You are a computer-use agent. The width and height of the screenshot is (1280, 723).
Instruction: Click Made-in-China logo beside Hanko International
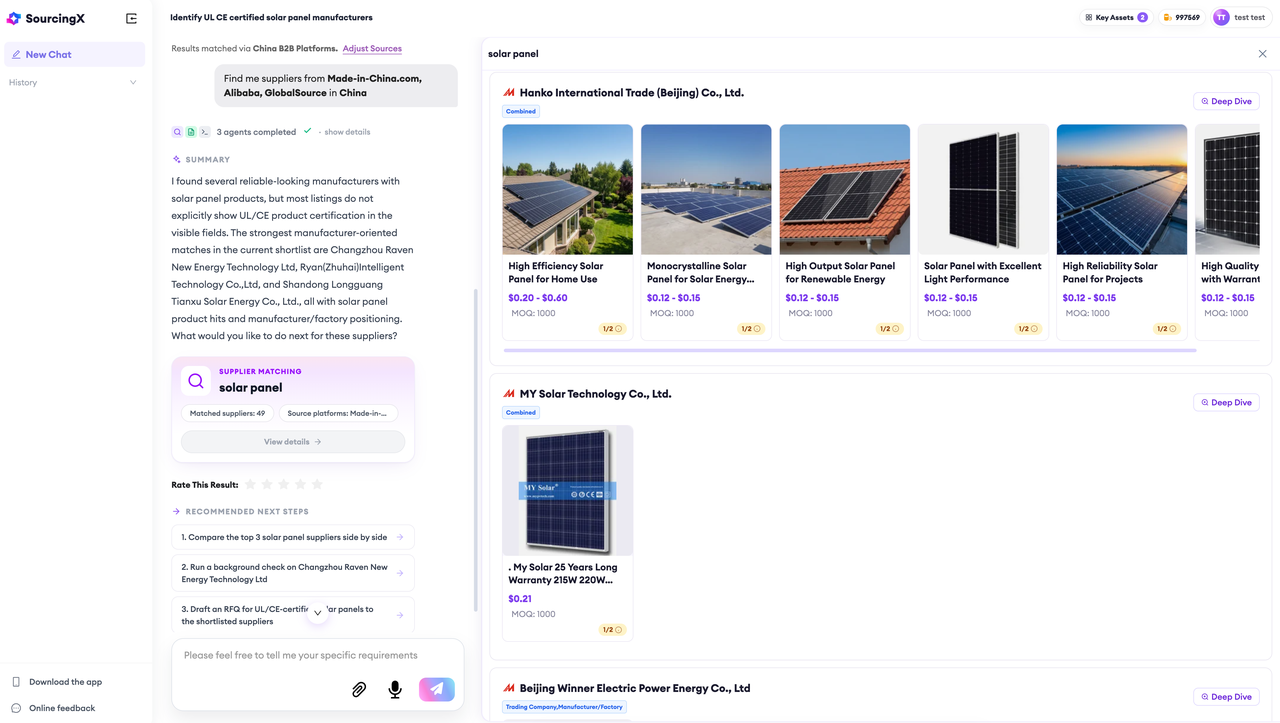click(509, 93)
